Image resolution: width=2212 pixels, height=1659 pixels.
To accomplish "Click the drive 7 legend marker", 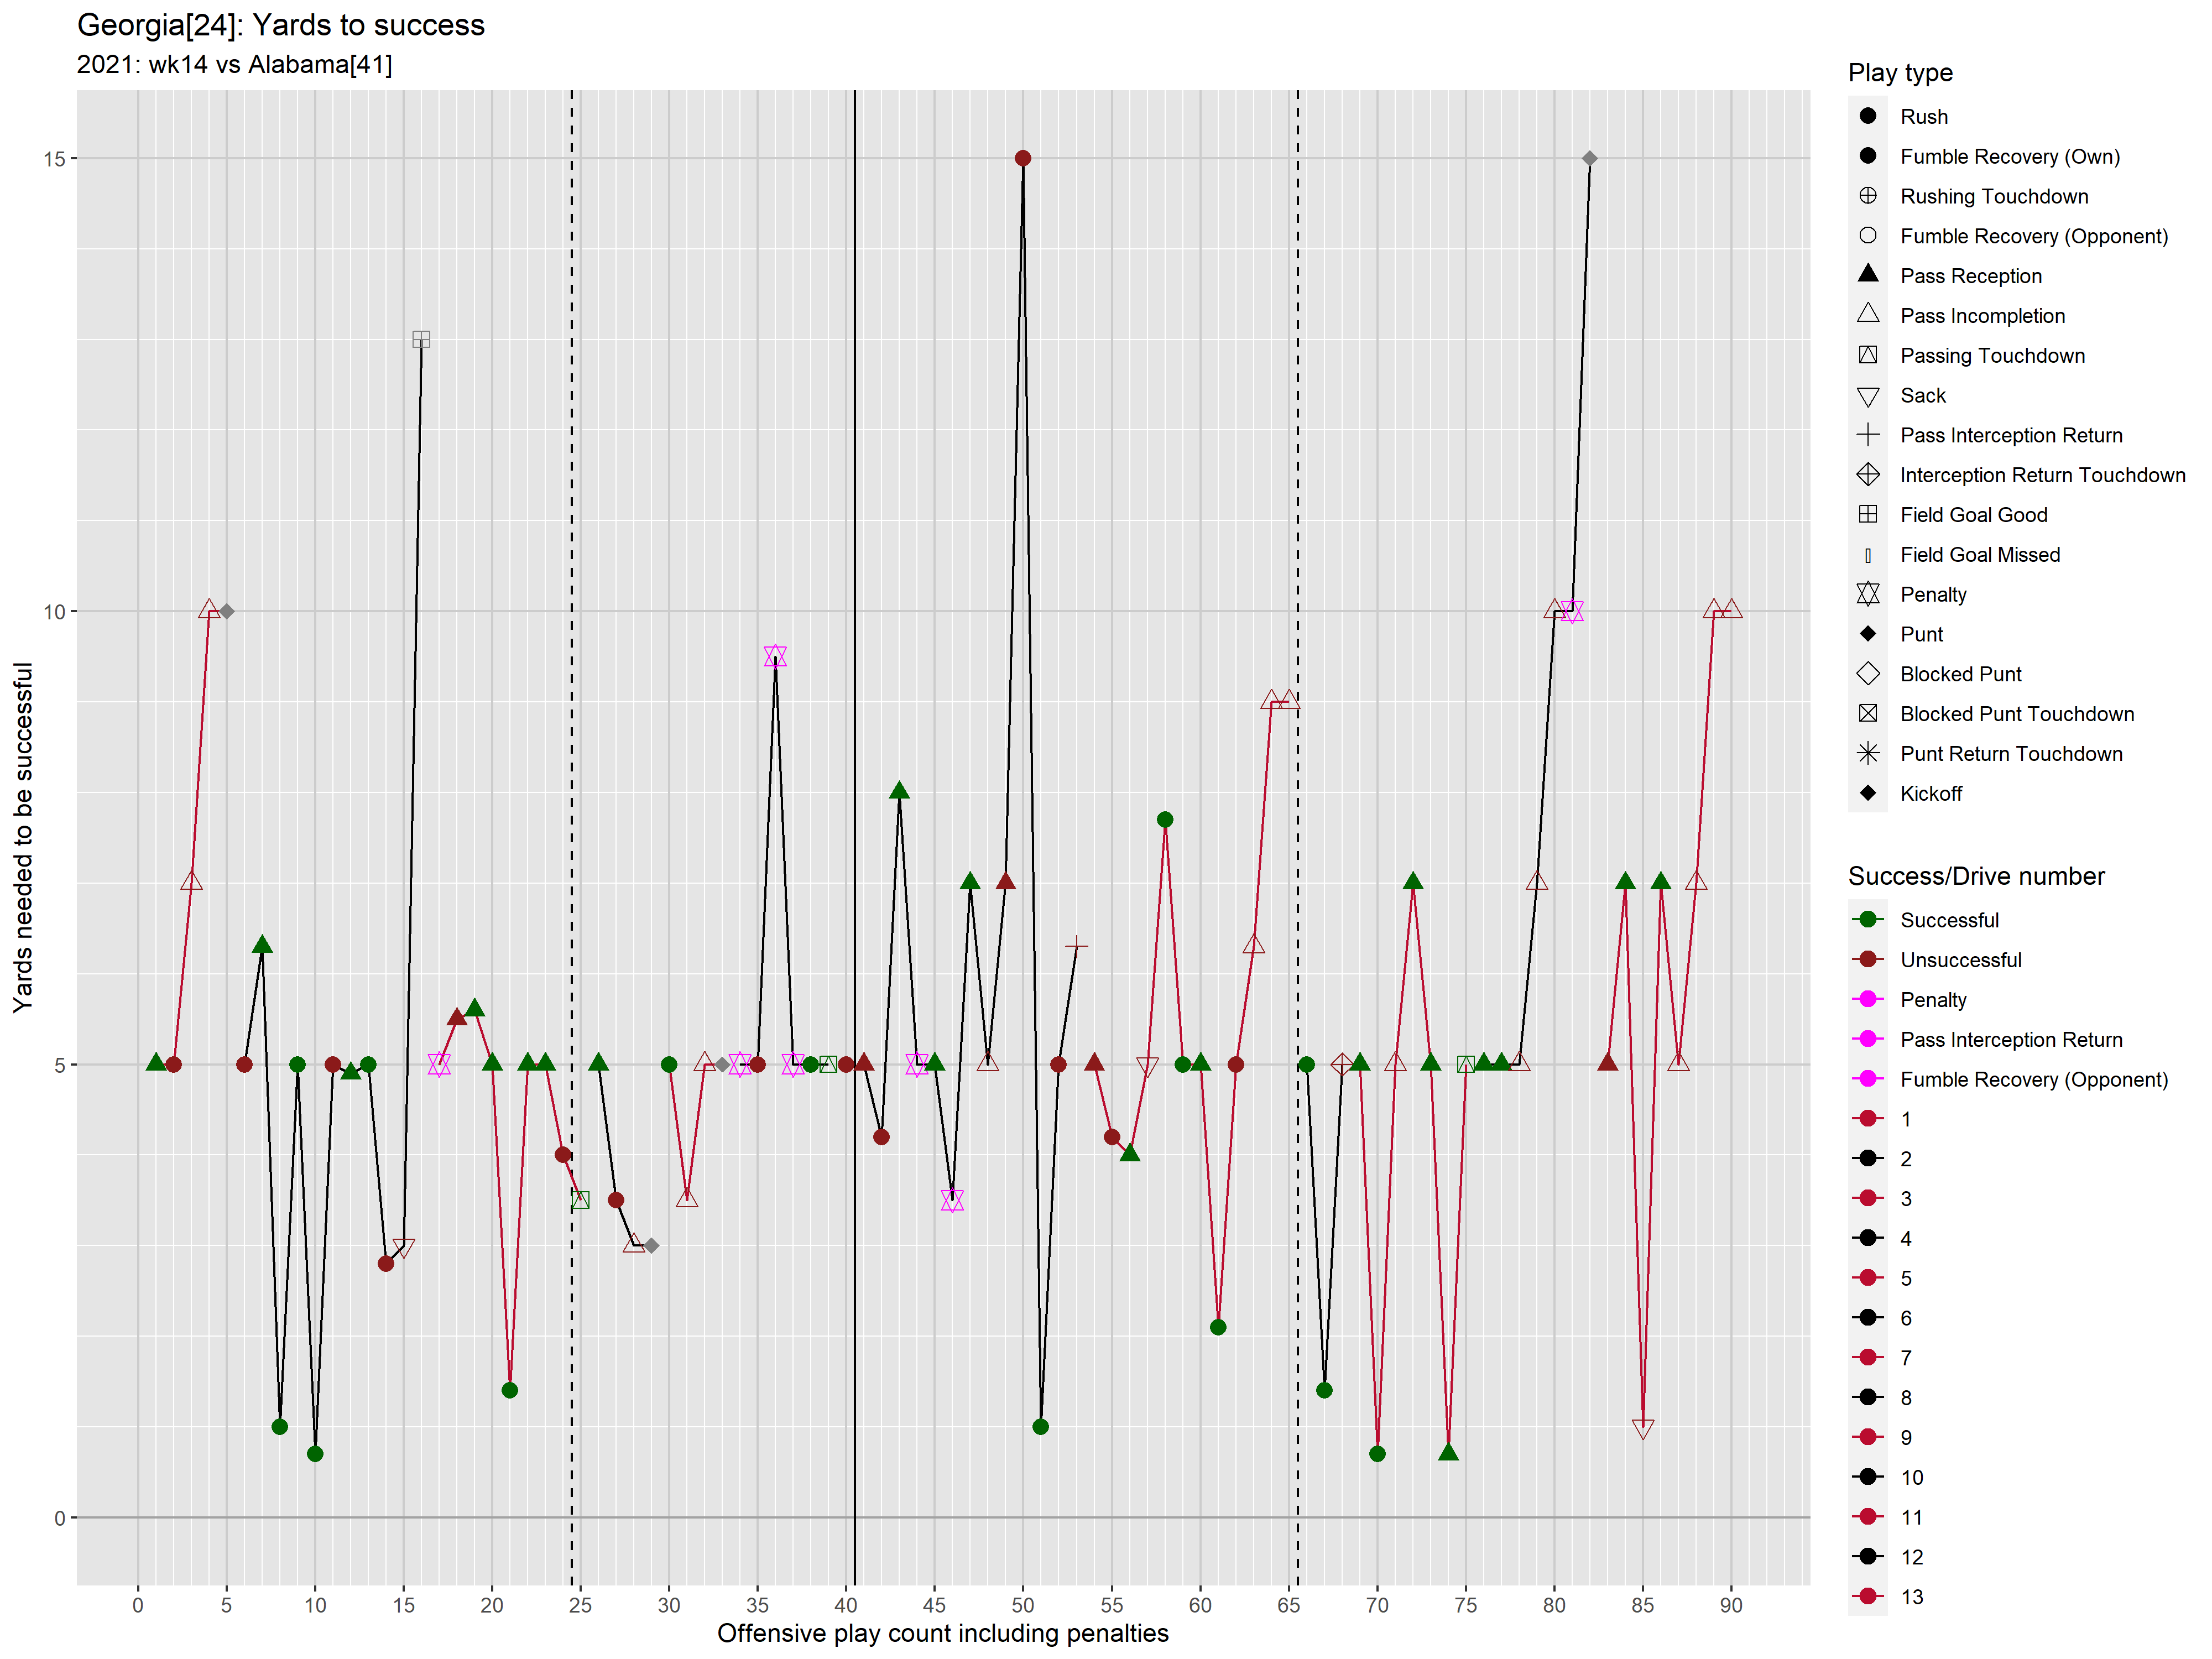I will (1867, 1357).
